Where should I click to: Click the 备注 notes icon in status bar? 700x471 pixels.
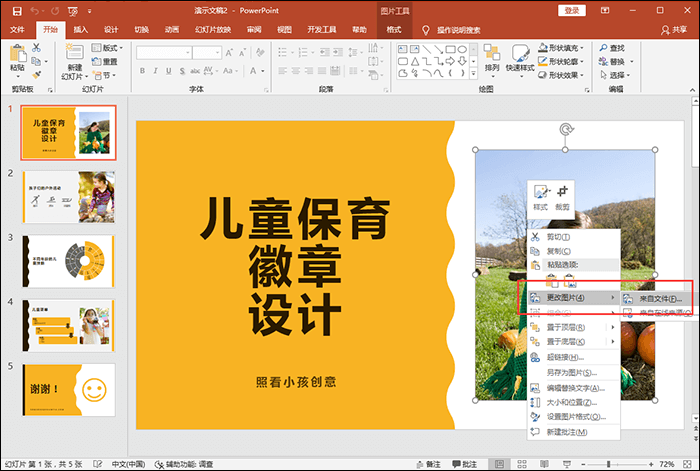(420, 464)
